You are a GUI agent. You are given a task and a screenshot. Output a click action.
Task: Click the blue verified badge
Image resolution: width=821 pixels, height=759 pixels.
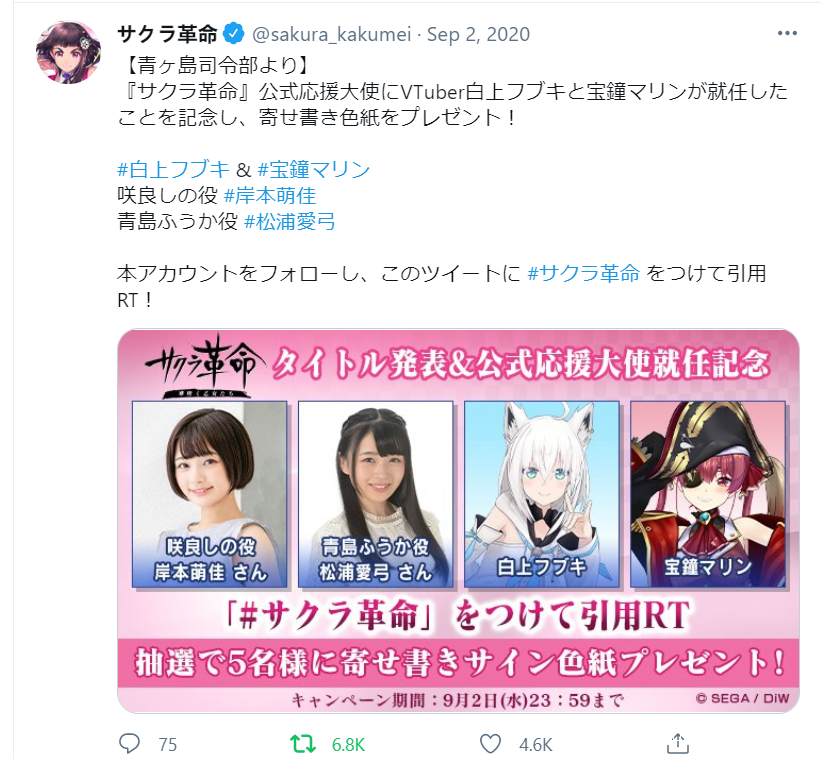234,34
